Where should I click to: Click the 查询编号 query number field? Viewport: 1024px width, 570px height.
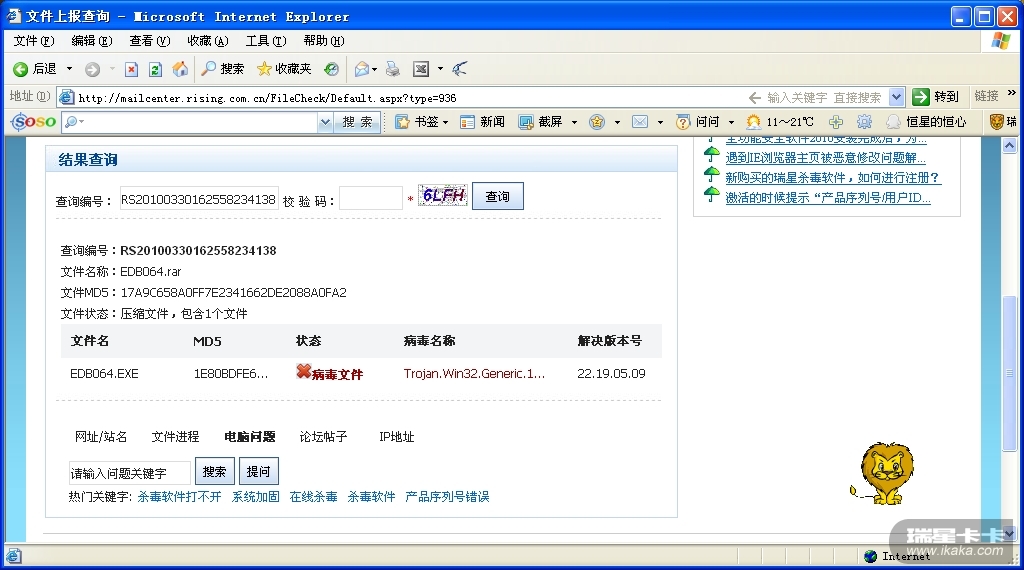point(199,199)
